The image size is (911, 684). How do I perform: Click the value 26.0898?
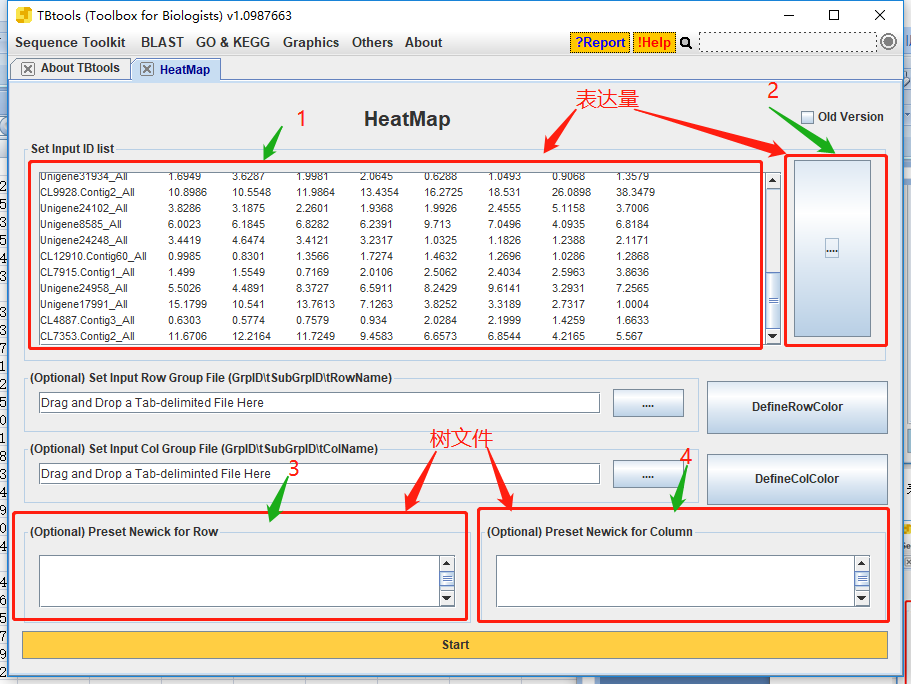(571, 192)
